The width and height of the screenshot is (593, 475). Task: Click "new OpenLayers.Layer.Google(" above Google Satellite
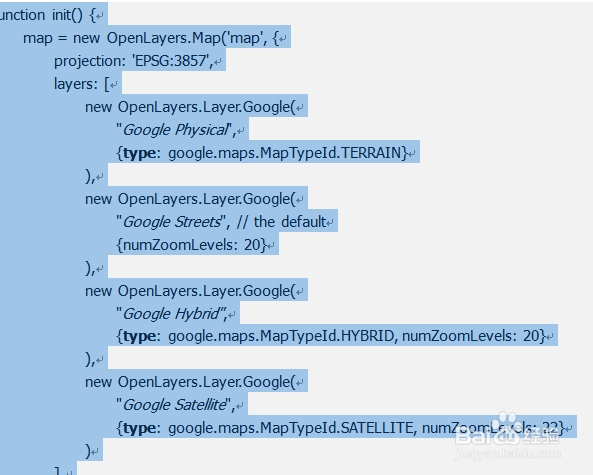click(x=190, y=382)
